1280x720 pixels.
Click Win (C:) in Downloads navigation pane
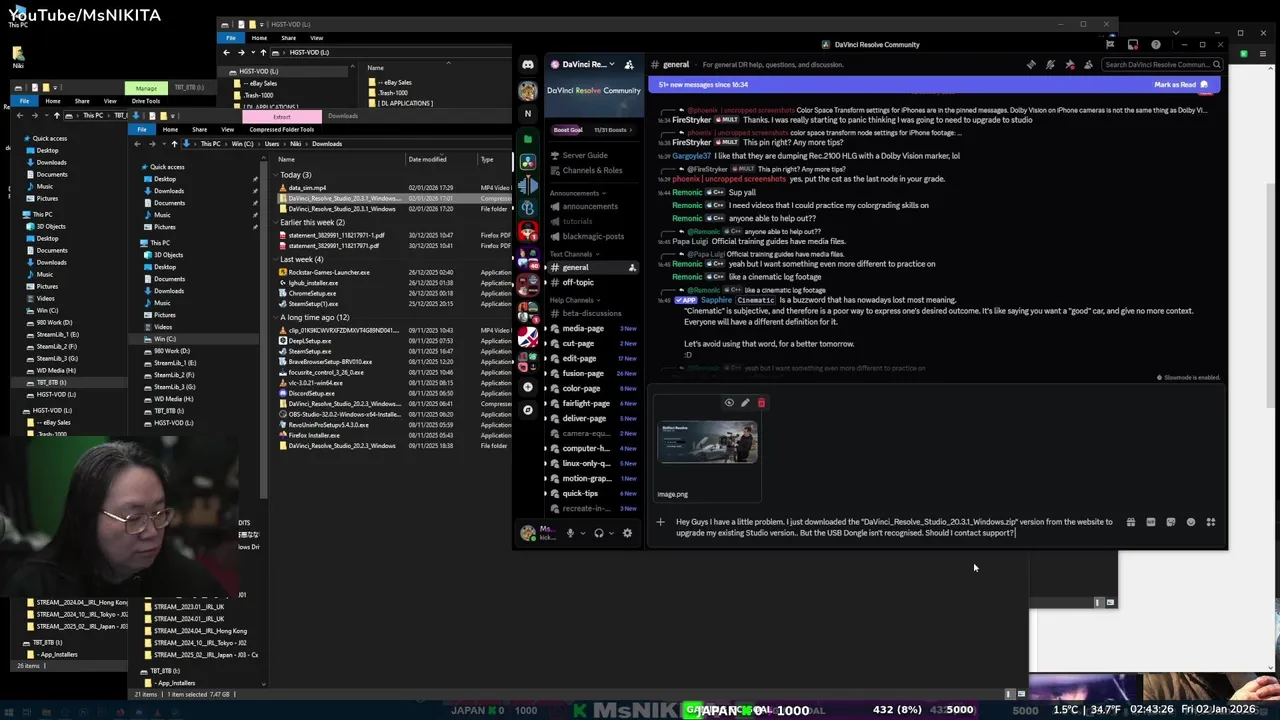pyautogui.click(x=166, y=339)
